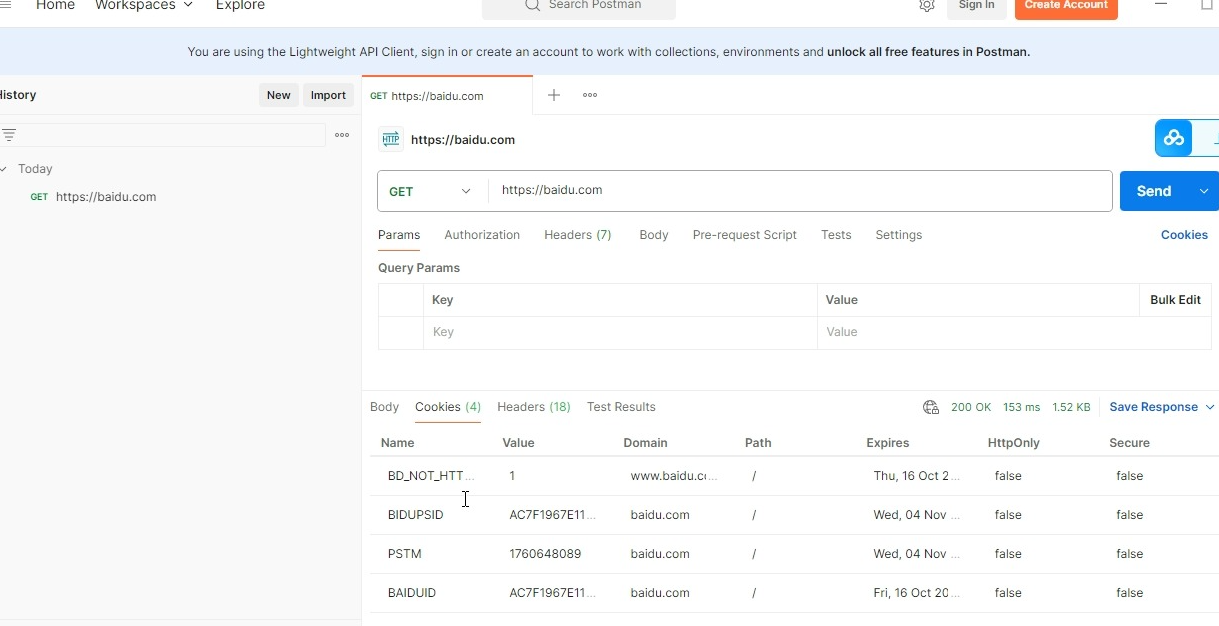Open the Explore menu item
This screenshot has width=1219, height=626.
(x=240, y=5)
